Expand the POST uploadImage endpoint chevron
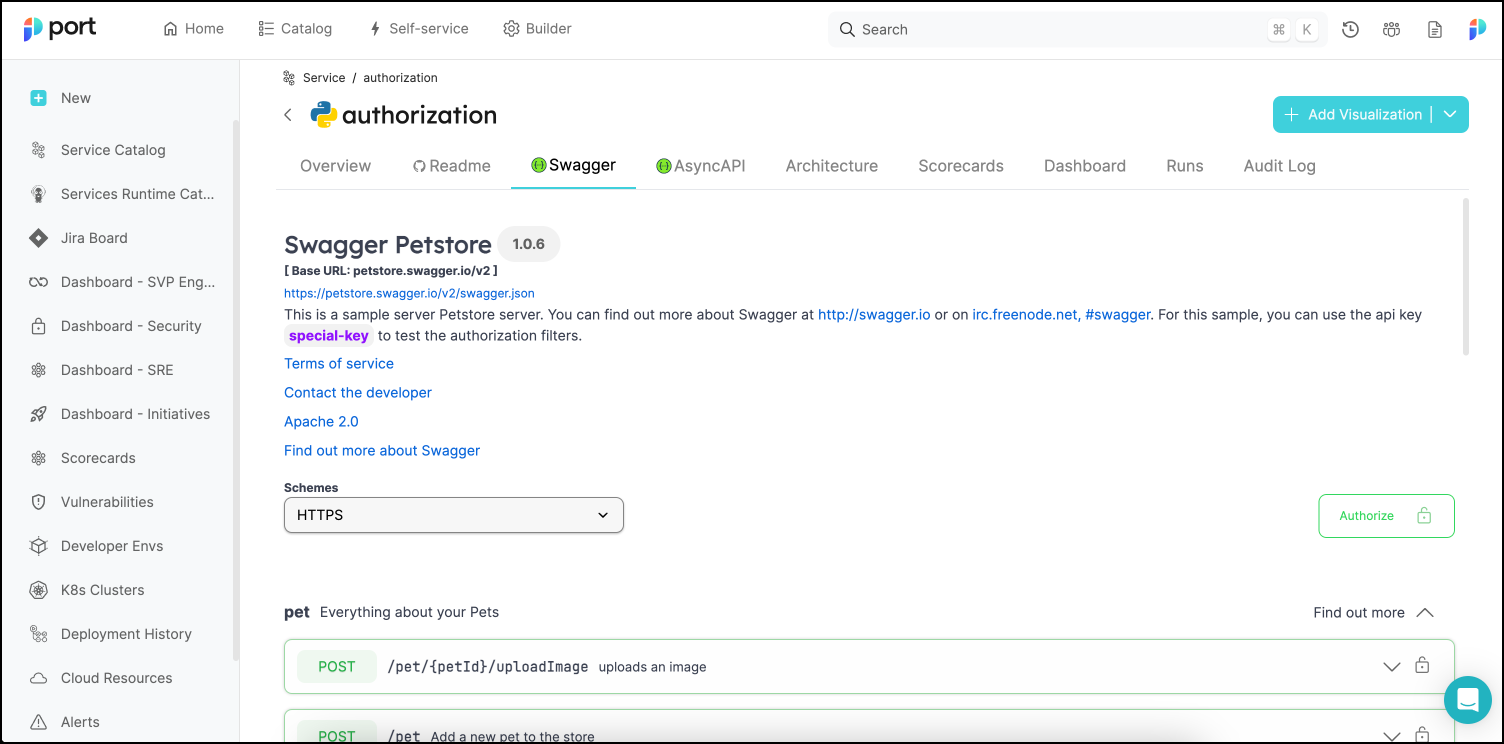 (1391, 667)
